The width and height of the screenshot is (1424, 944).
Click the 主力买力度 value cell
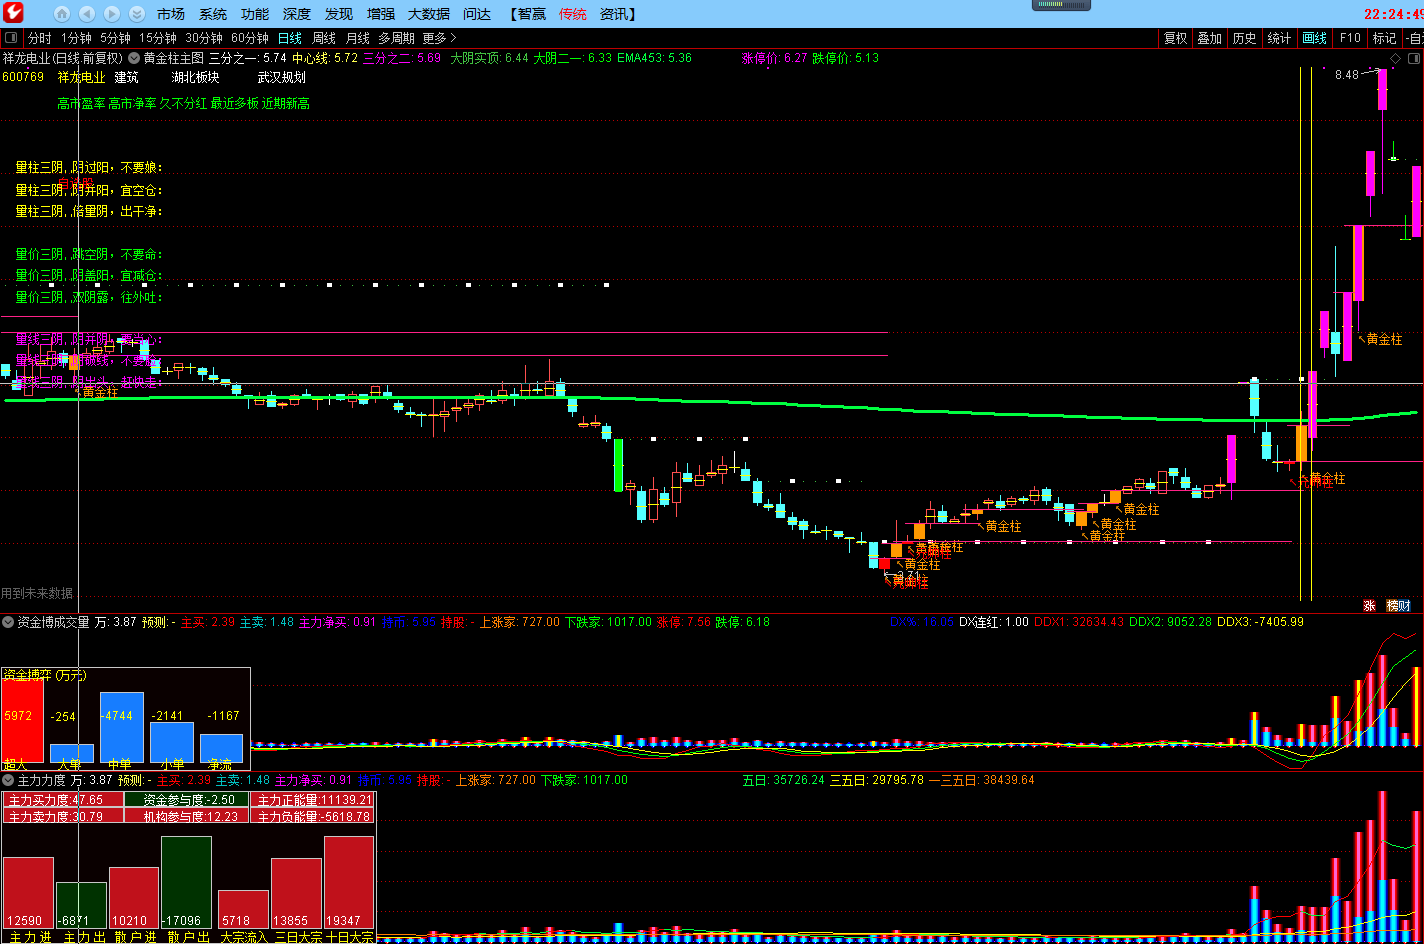tap(63, 800)
